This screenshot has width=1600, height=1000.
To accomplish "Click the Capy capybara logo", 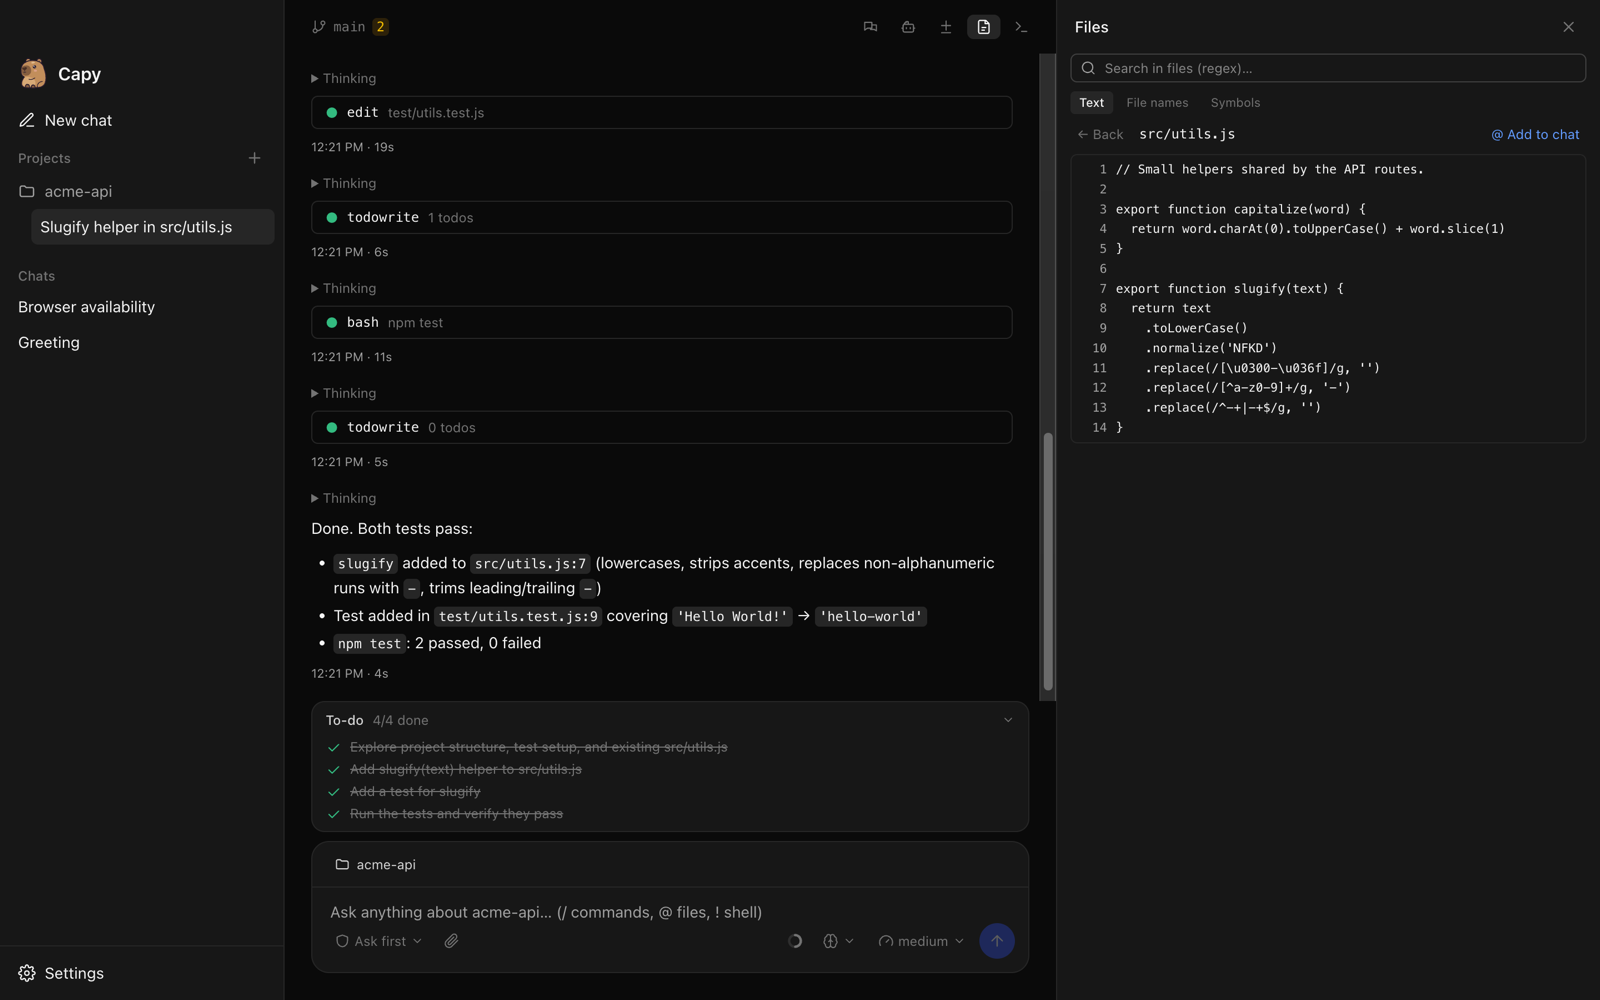I will pos(33,73).
